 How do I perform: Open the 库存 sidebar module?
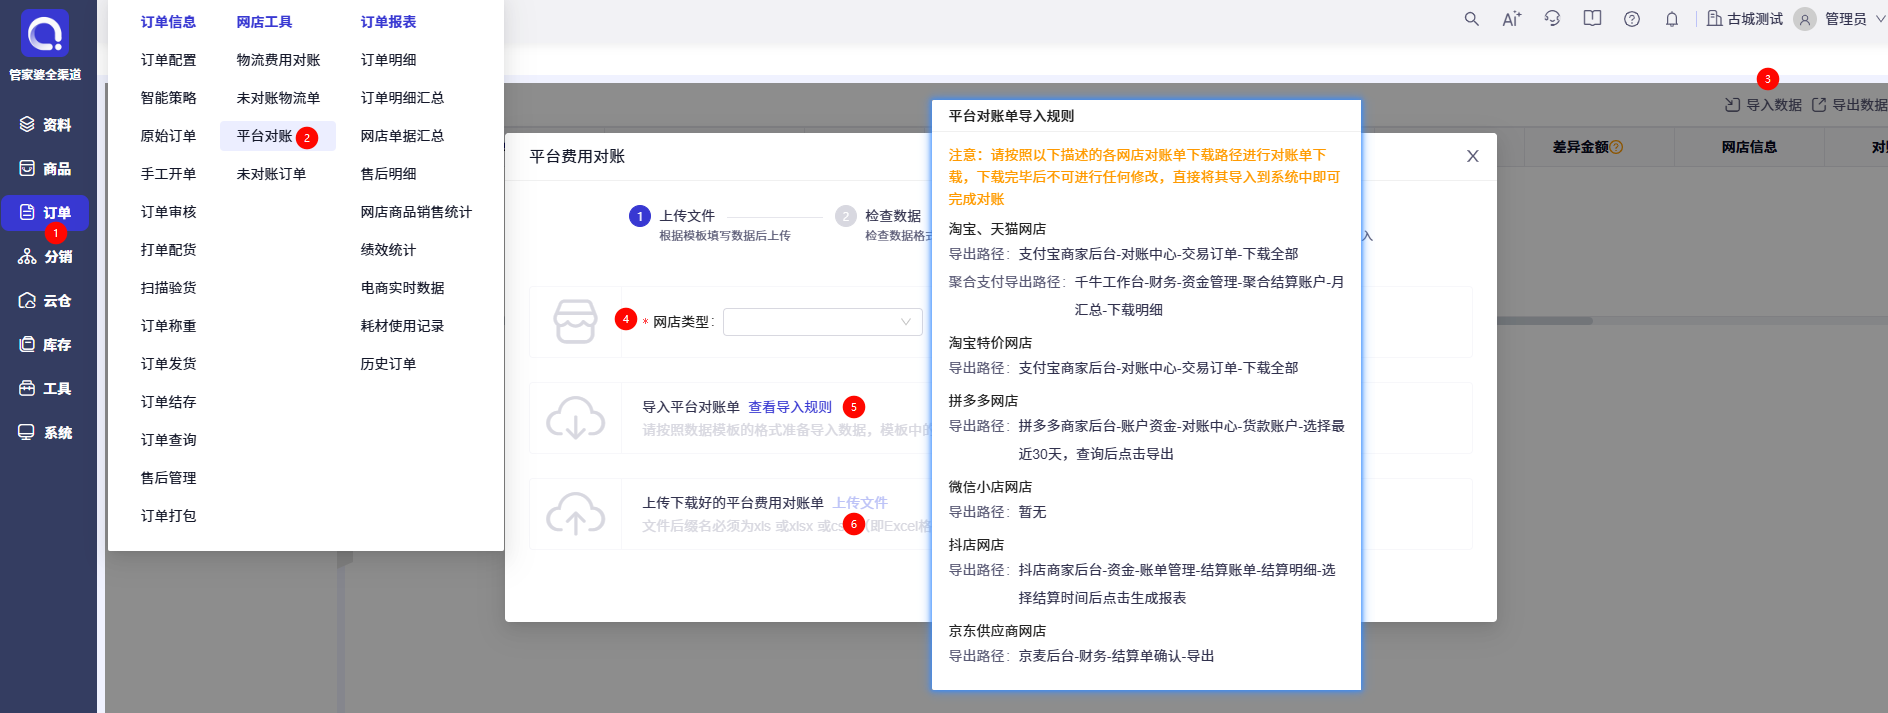[45, 345]
